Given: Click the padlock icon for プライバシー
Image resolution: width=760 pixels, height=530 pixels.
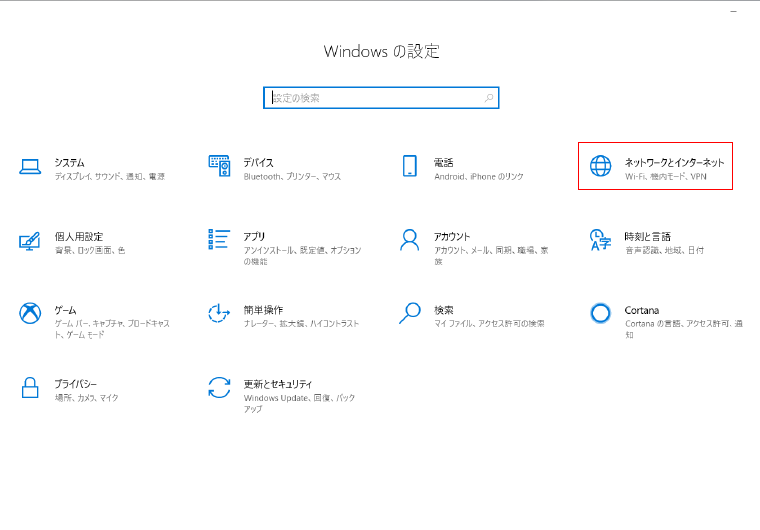Looking at the screenshot, I should click(x=30, y=387).
